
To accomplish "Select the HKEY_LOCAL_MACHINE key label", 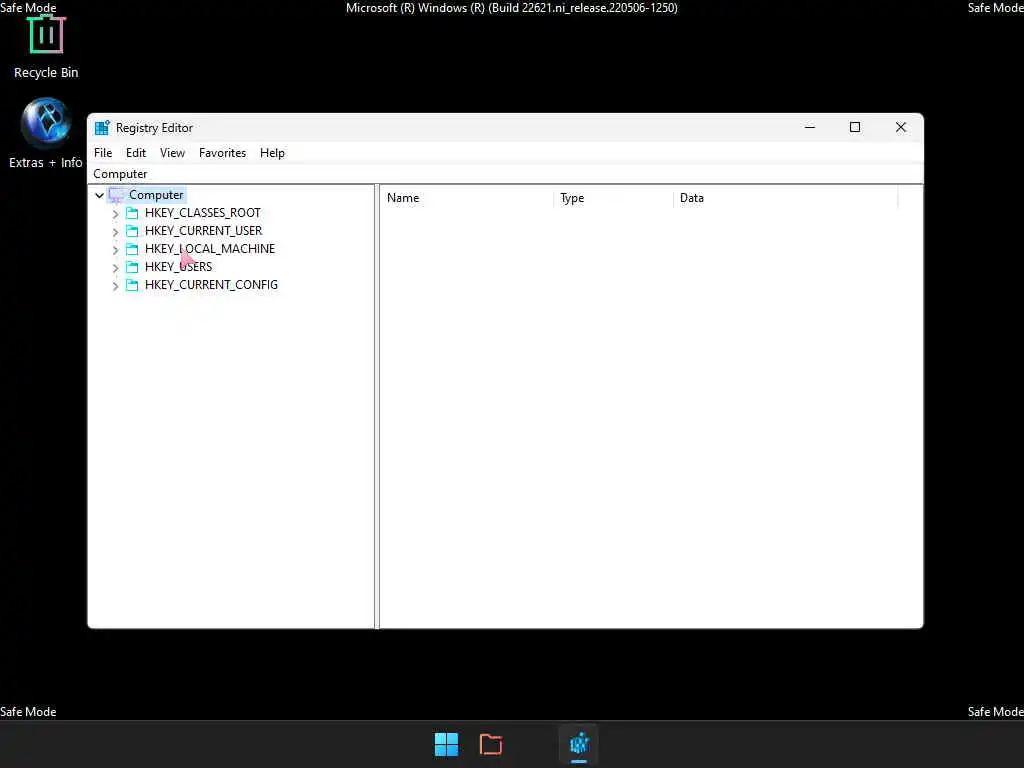I will click(210, 249).
